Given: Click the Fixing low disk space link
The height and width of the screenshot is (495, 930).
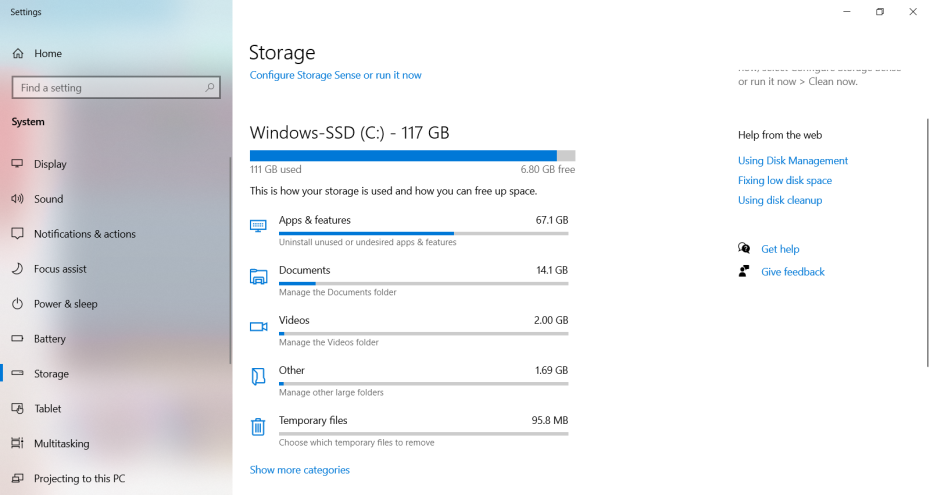Looking at the screenshot, I should pyautogui.click(x=785, y=181).
